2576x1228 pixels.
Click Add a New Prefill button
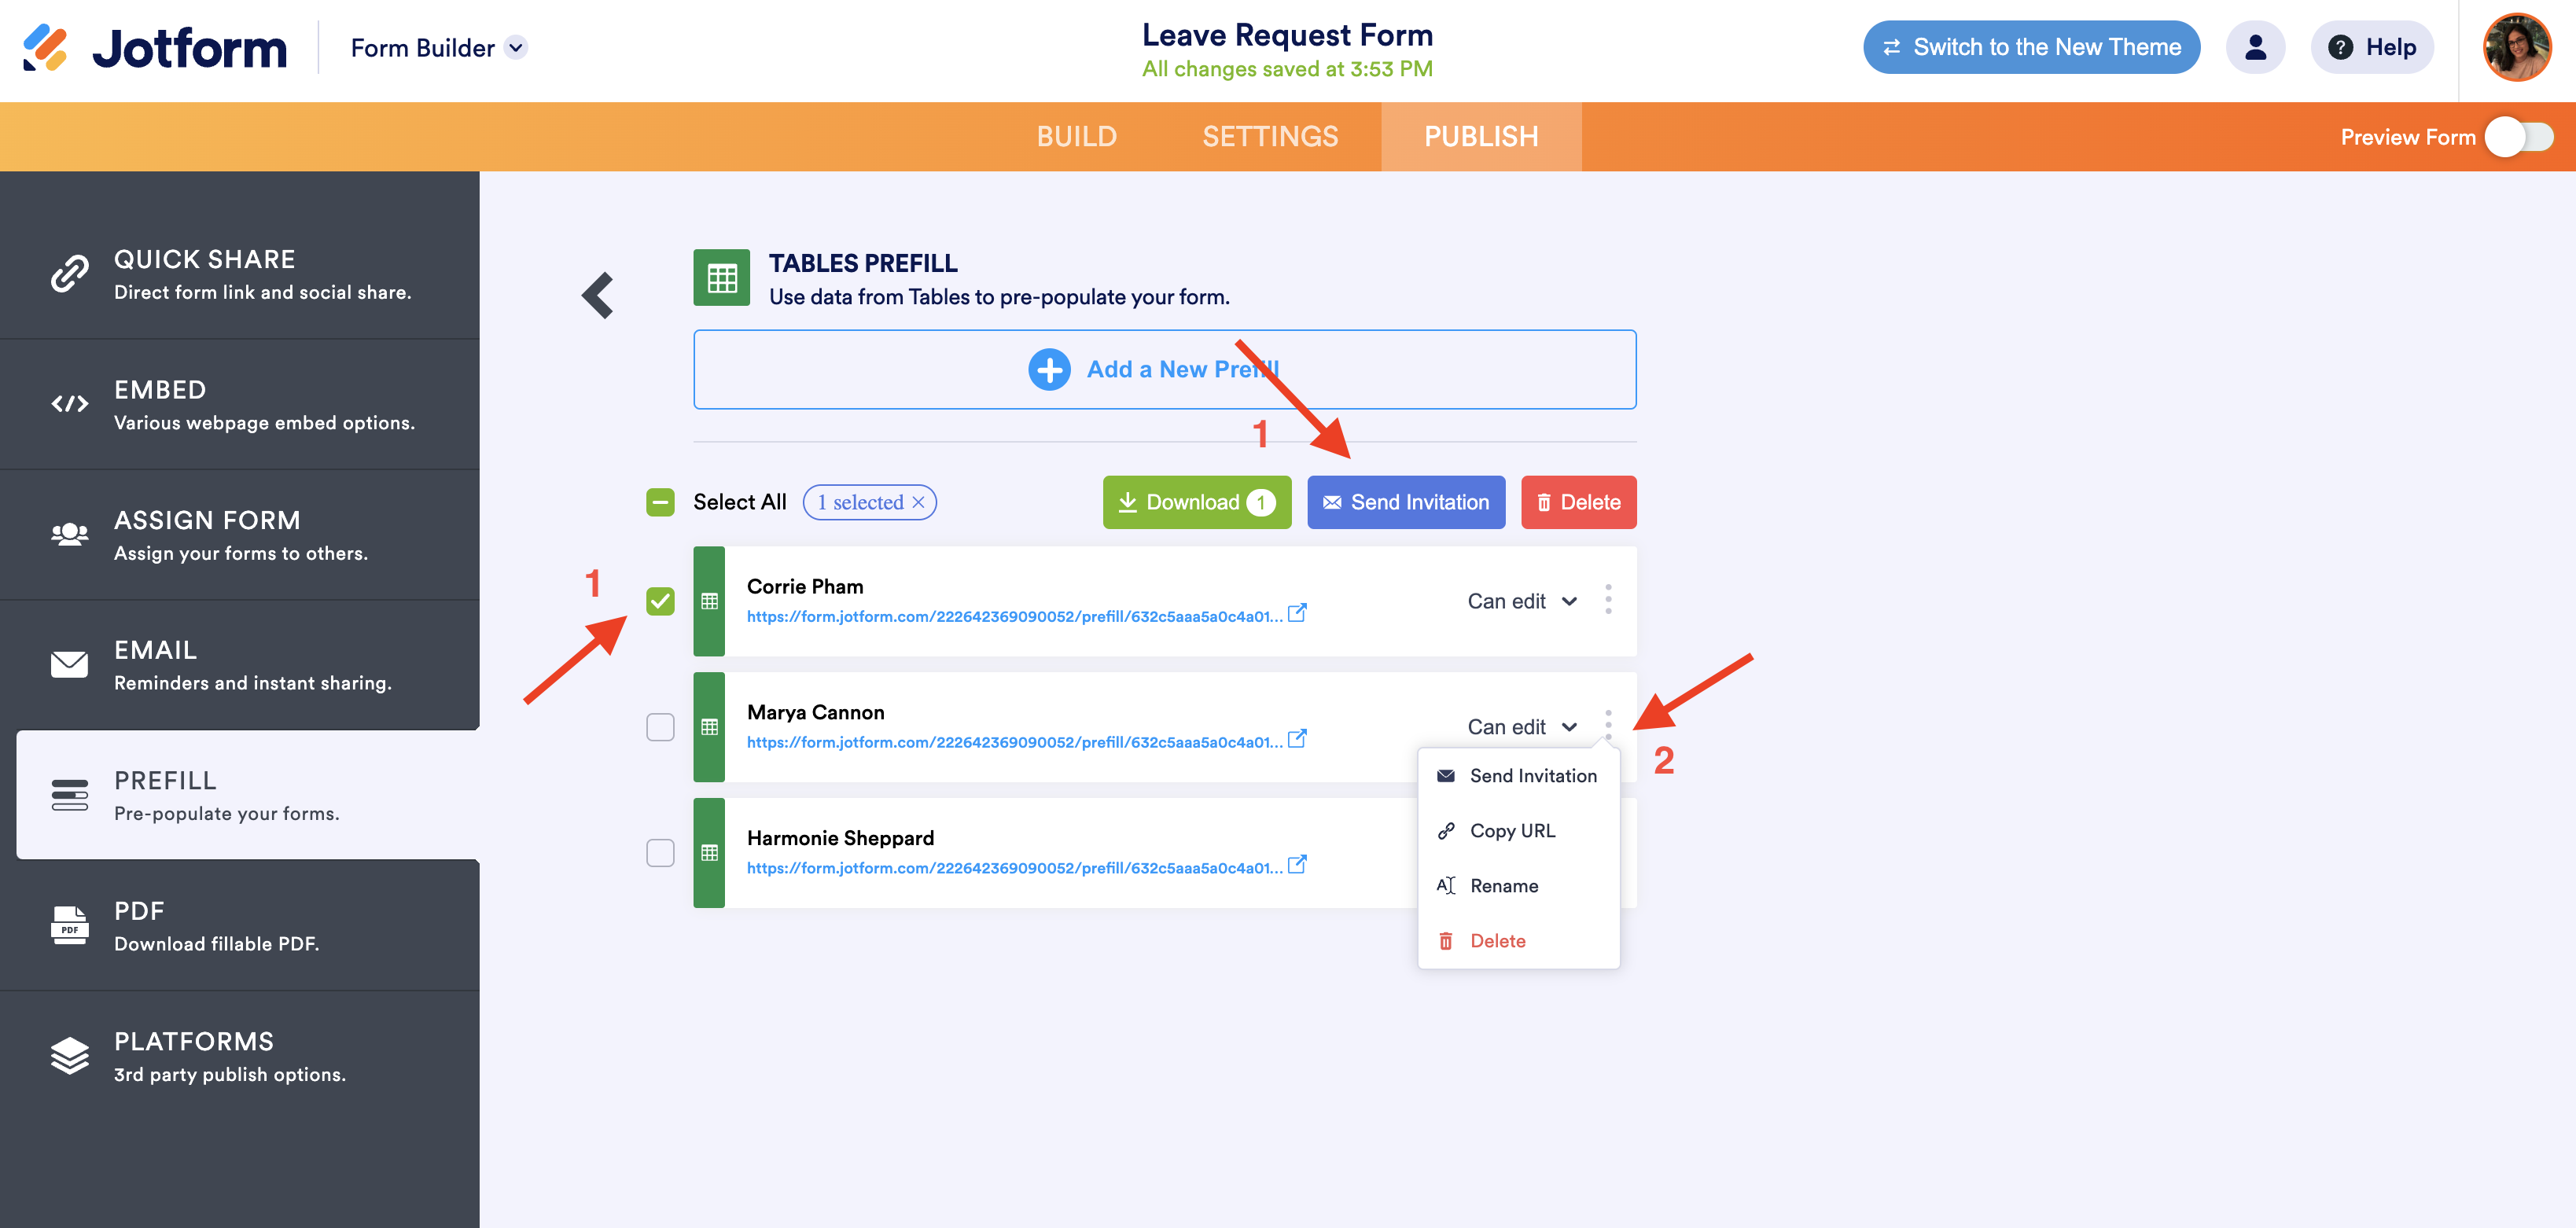coord(1164,369)
